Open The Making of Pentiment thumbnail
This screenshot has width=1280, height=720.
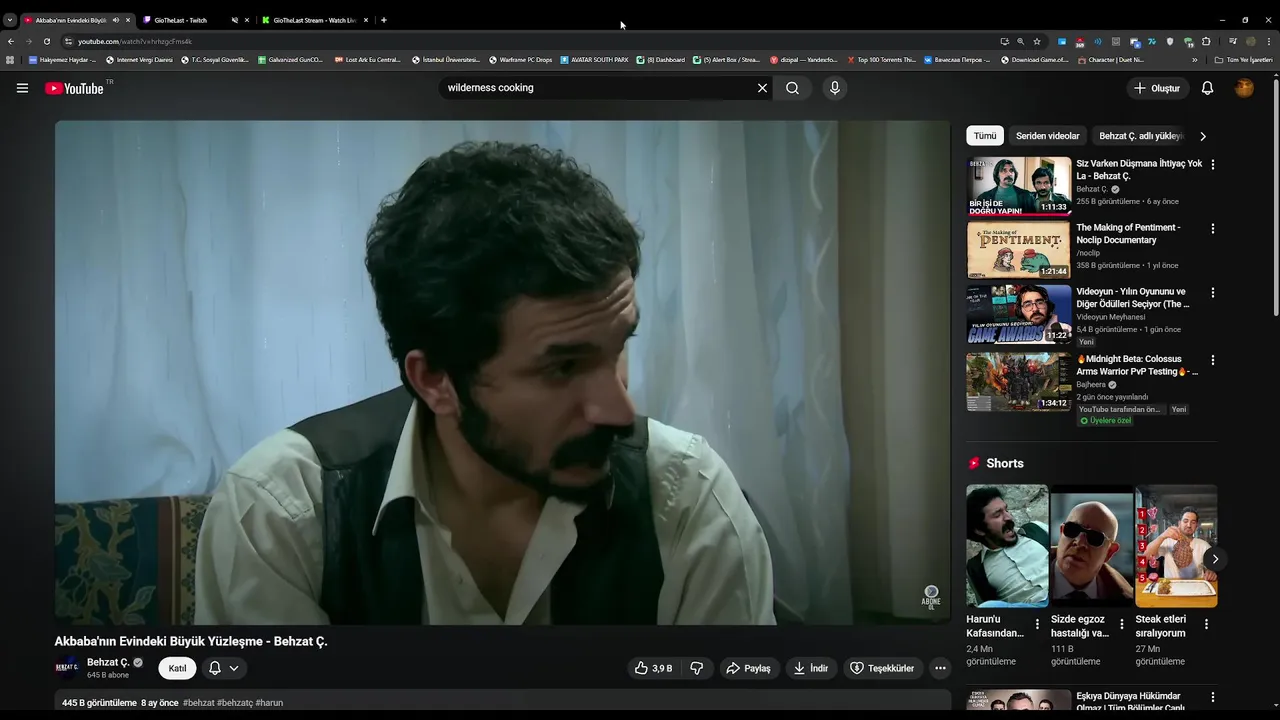(x=1019, y=250)
